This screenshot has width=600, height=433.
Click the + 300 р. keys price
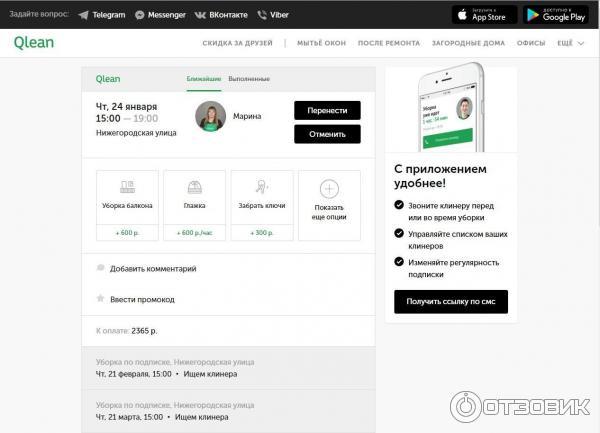click(x=262, y=233)
